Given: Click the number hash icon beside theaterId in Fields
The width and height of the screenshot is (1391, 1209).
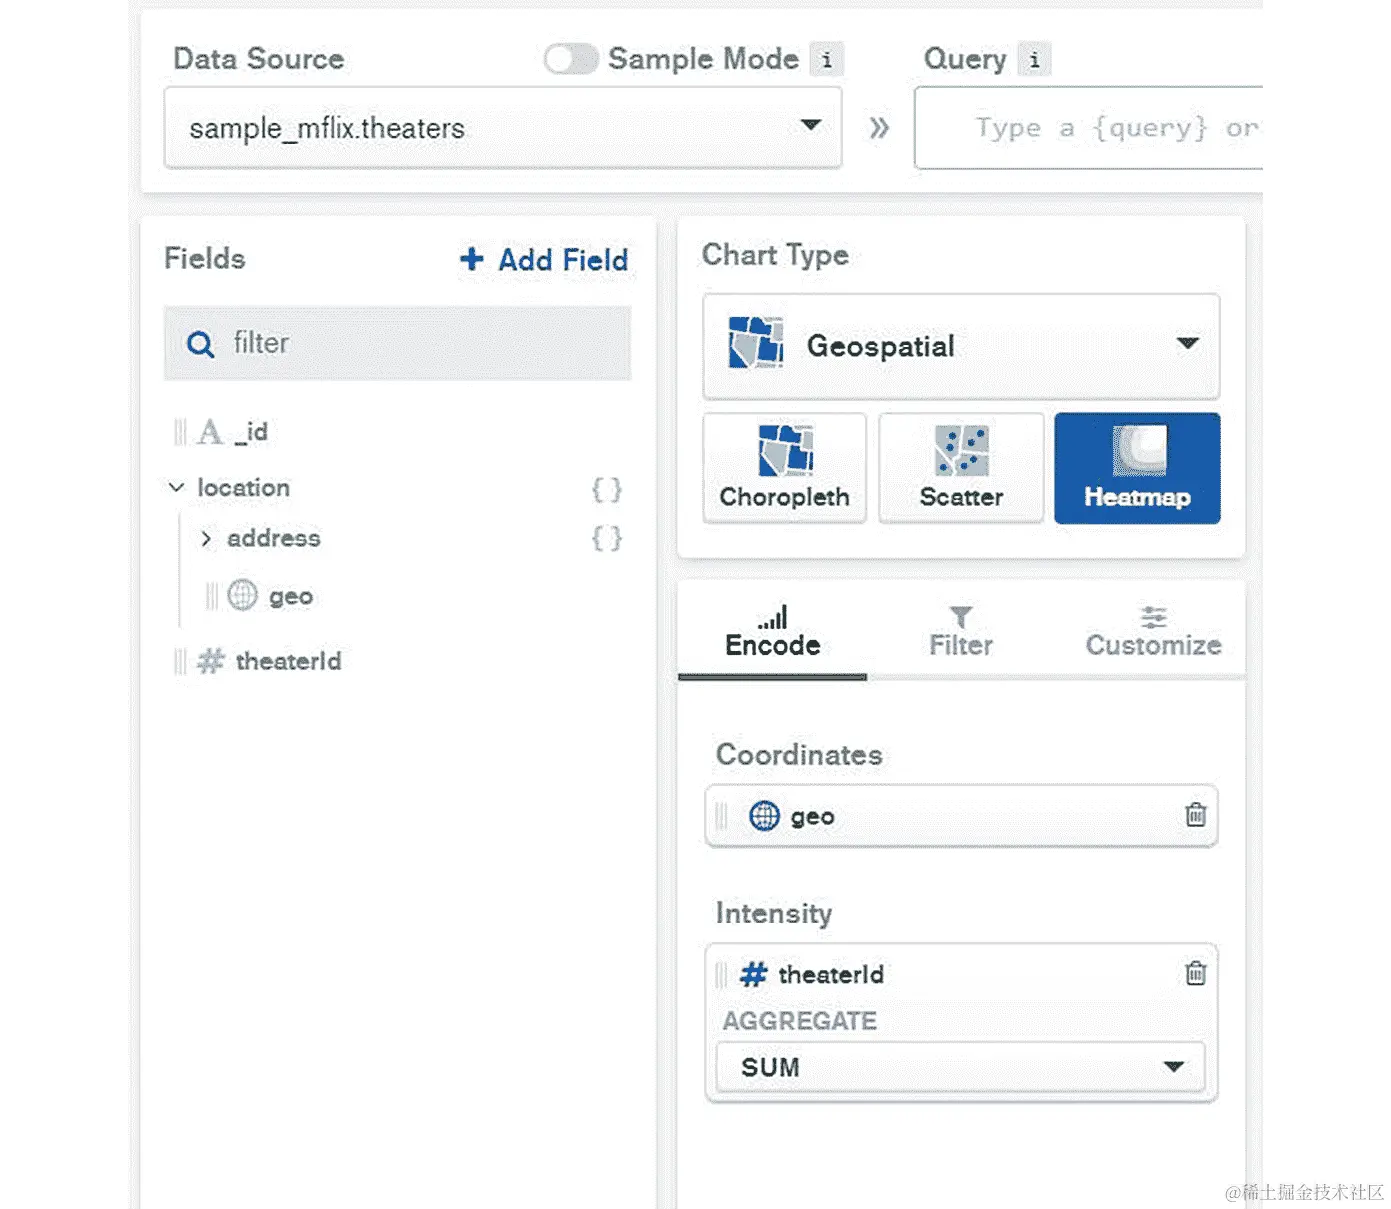Looking at the screenshot, I should click(x=210, y=661).
